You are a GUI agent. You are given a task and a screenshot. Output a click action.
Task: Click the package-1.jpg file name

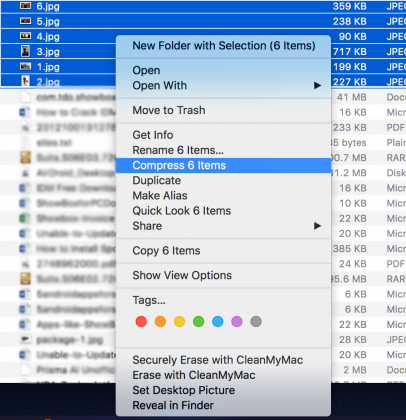tap(69, 340)
